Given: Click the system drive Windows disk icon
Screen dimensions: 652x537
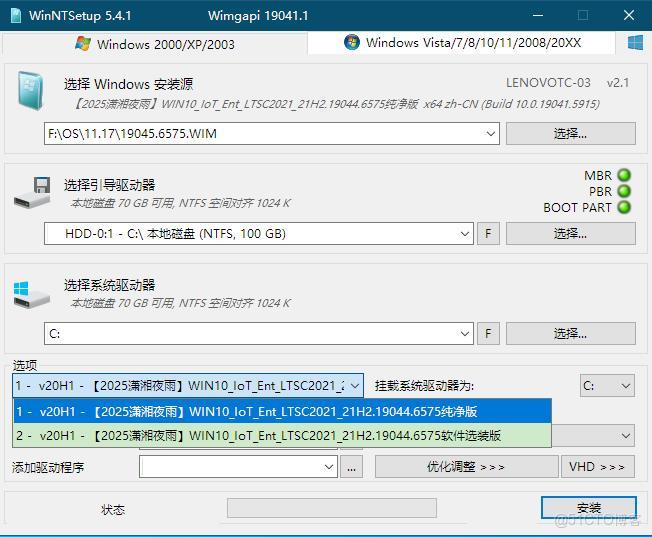Looking at the screenshot, I should pos(31,294).
